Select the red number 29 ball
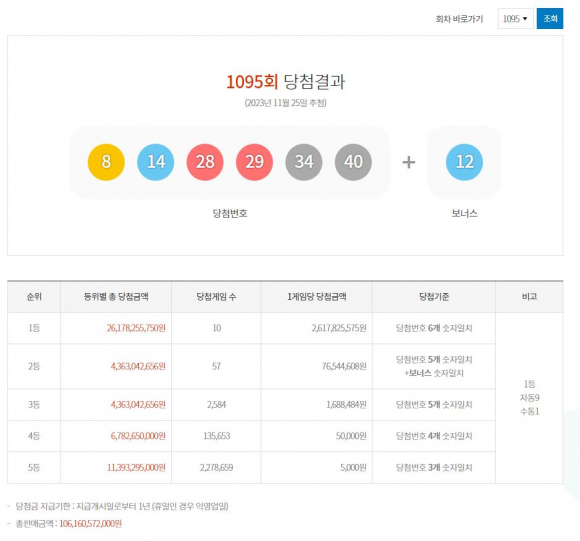This screenshot has width=580, height=541. (x=254, y=162)
